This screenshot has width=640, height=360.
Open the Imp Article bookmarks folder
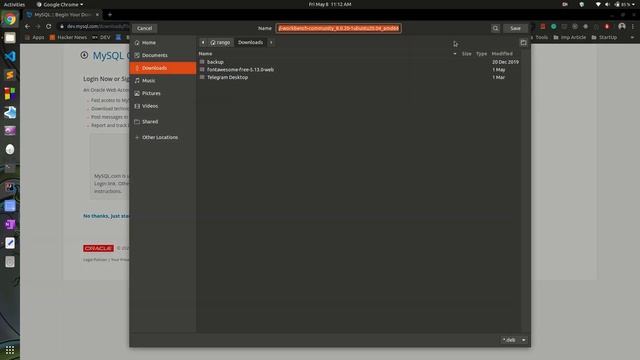pyautogui.click(x=569, y=37)
